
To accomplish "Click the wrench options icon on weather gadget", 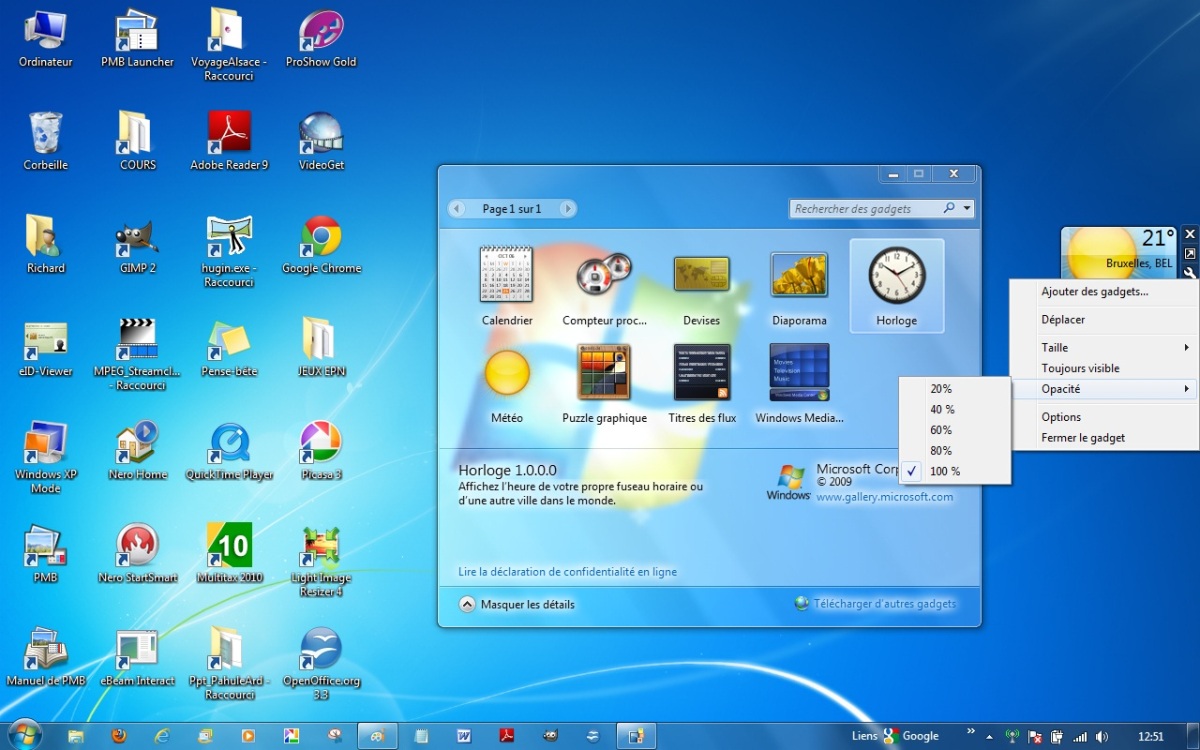I will point(1190,273).
